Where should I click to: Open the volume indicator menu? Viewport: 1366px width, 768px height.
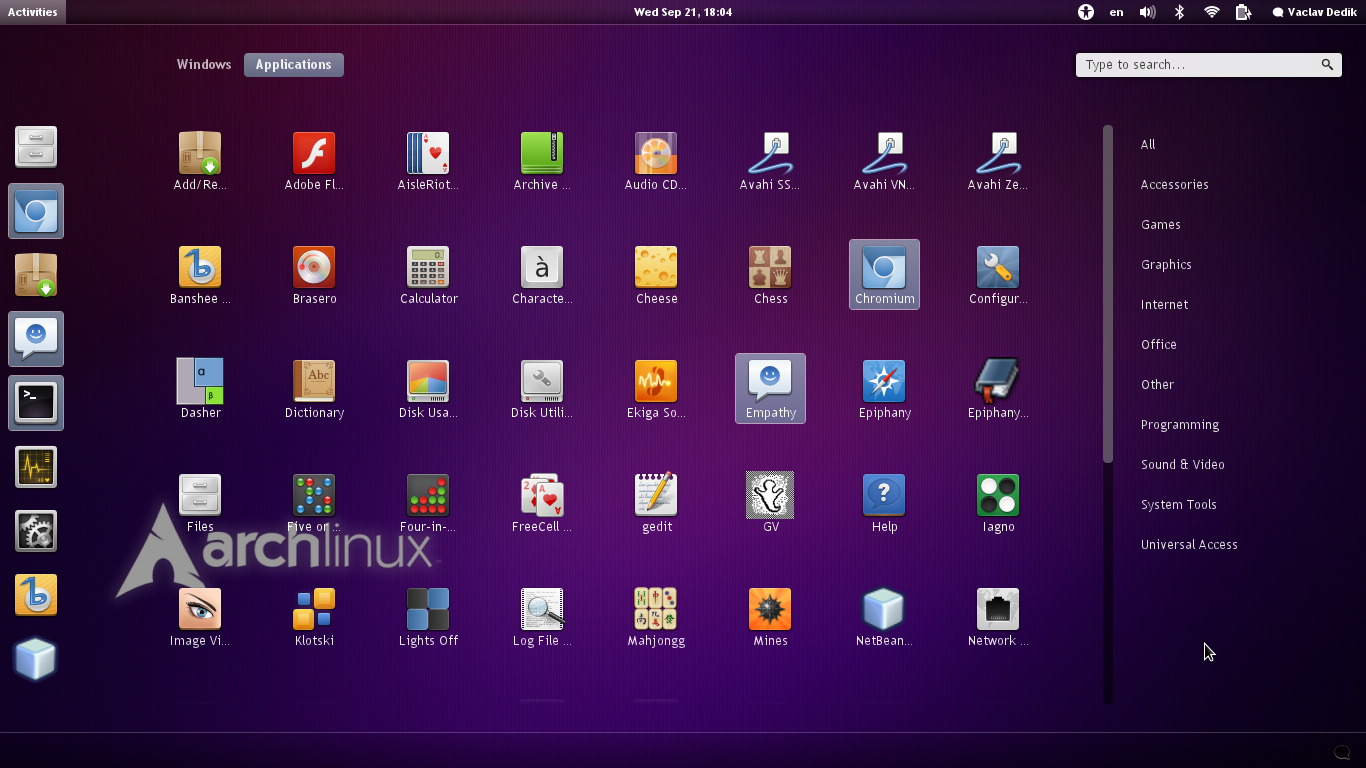pos(1148,12)
